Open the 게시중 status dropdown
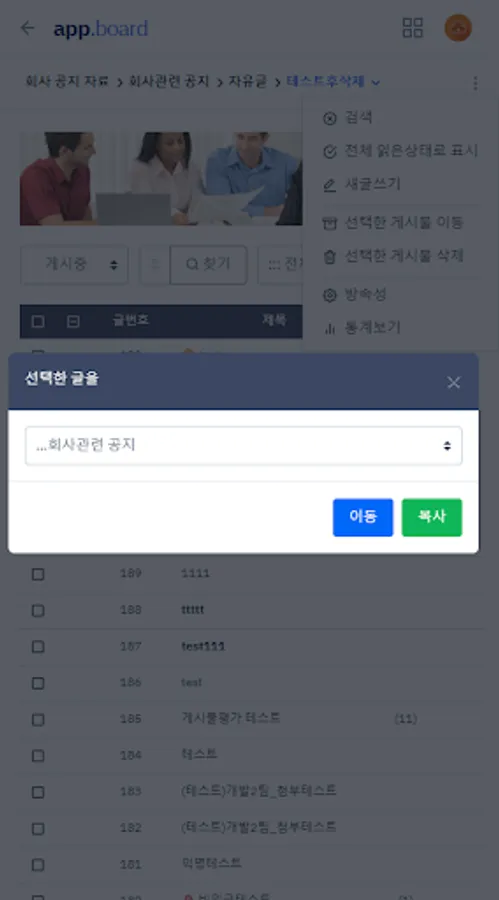This screenshot has width=499, height=900. [74, 265]
